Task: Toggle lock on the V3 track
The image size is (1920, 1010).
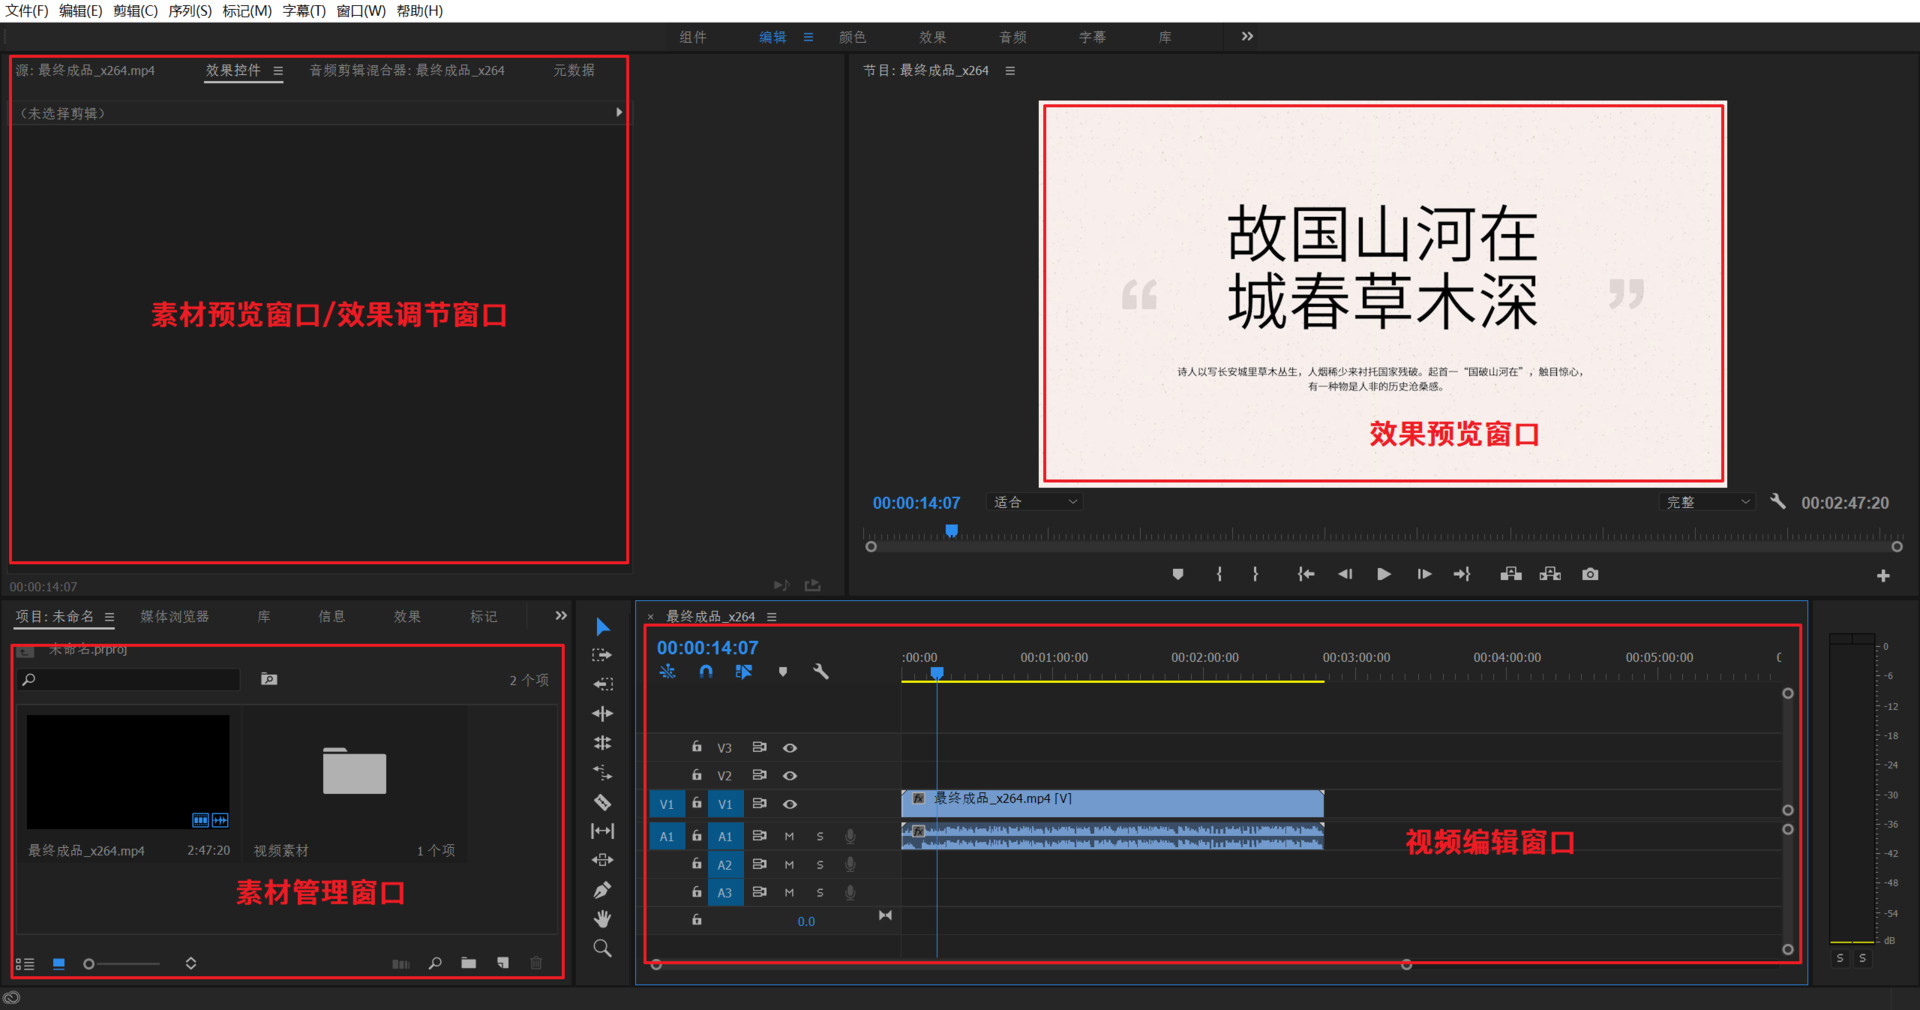Action: coord(697,747)
